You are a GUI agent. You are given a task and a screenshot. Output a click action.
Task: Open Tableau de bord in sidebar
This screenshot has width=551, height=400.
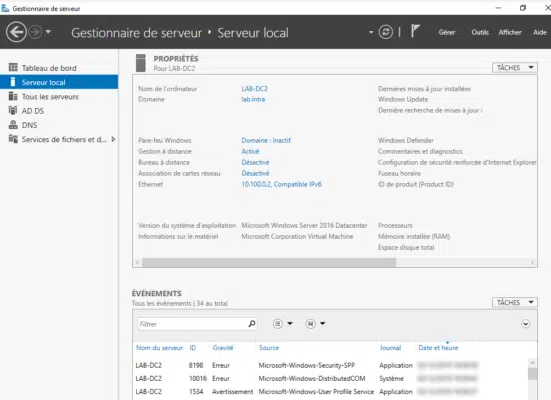[x=49, y=68]
